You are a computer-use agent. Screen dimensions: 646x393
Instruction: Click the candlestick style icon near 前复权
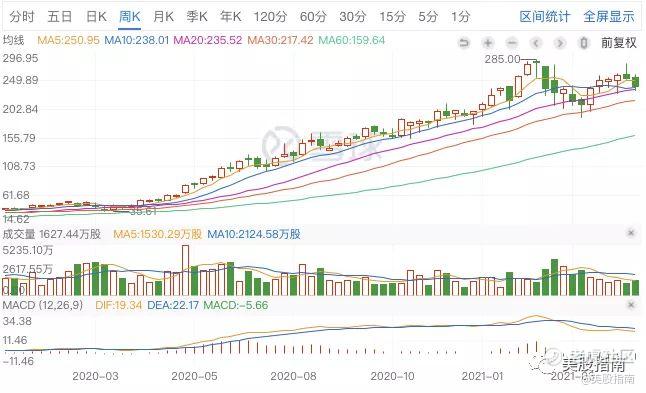coord(583,43)
